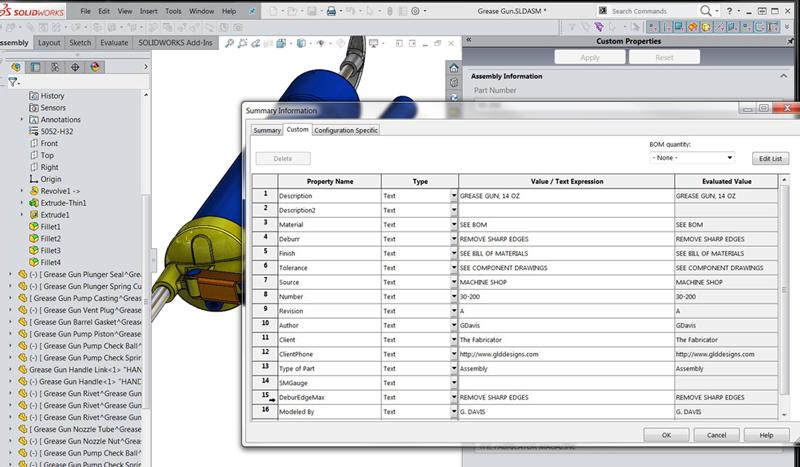Image resolution: width=800 pixels, height=467 pixels.
Task: Click the feature tree filter funnel icon
Action: coord(12,82)
